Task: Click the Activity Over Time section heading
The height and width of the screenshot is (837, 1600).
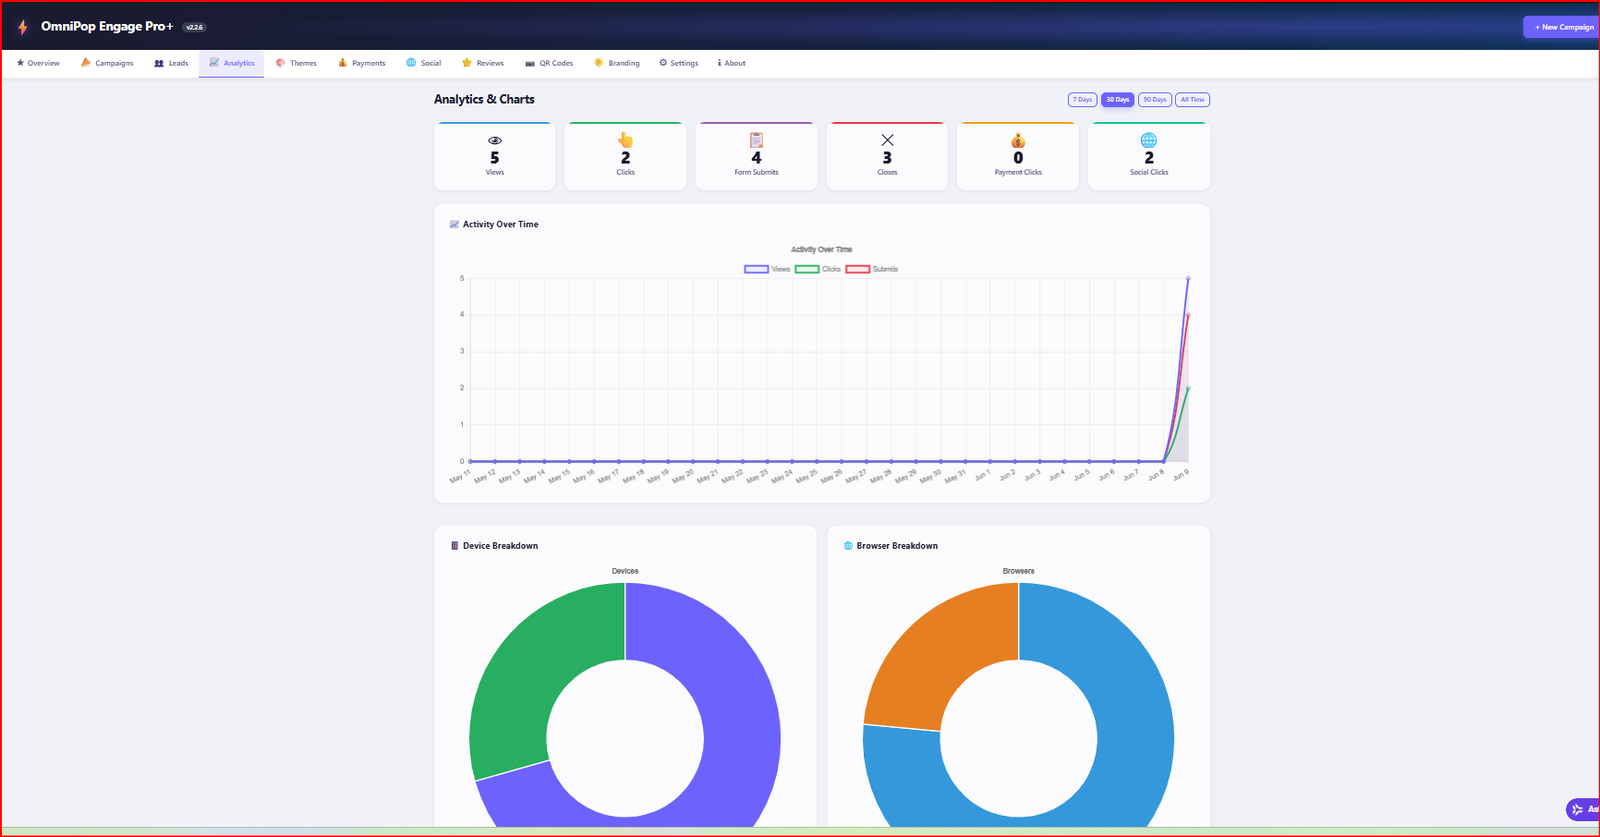Action: coord(500,224)
